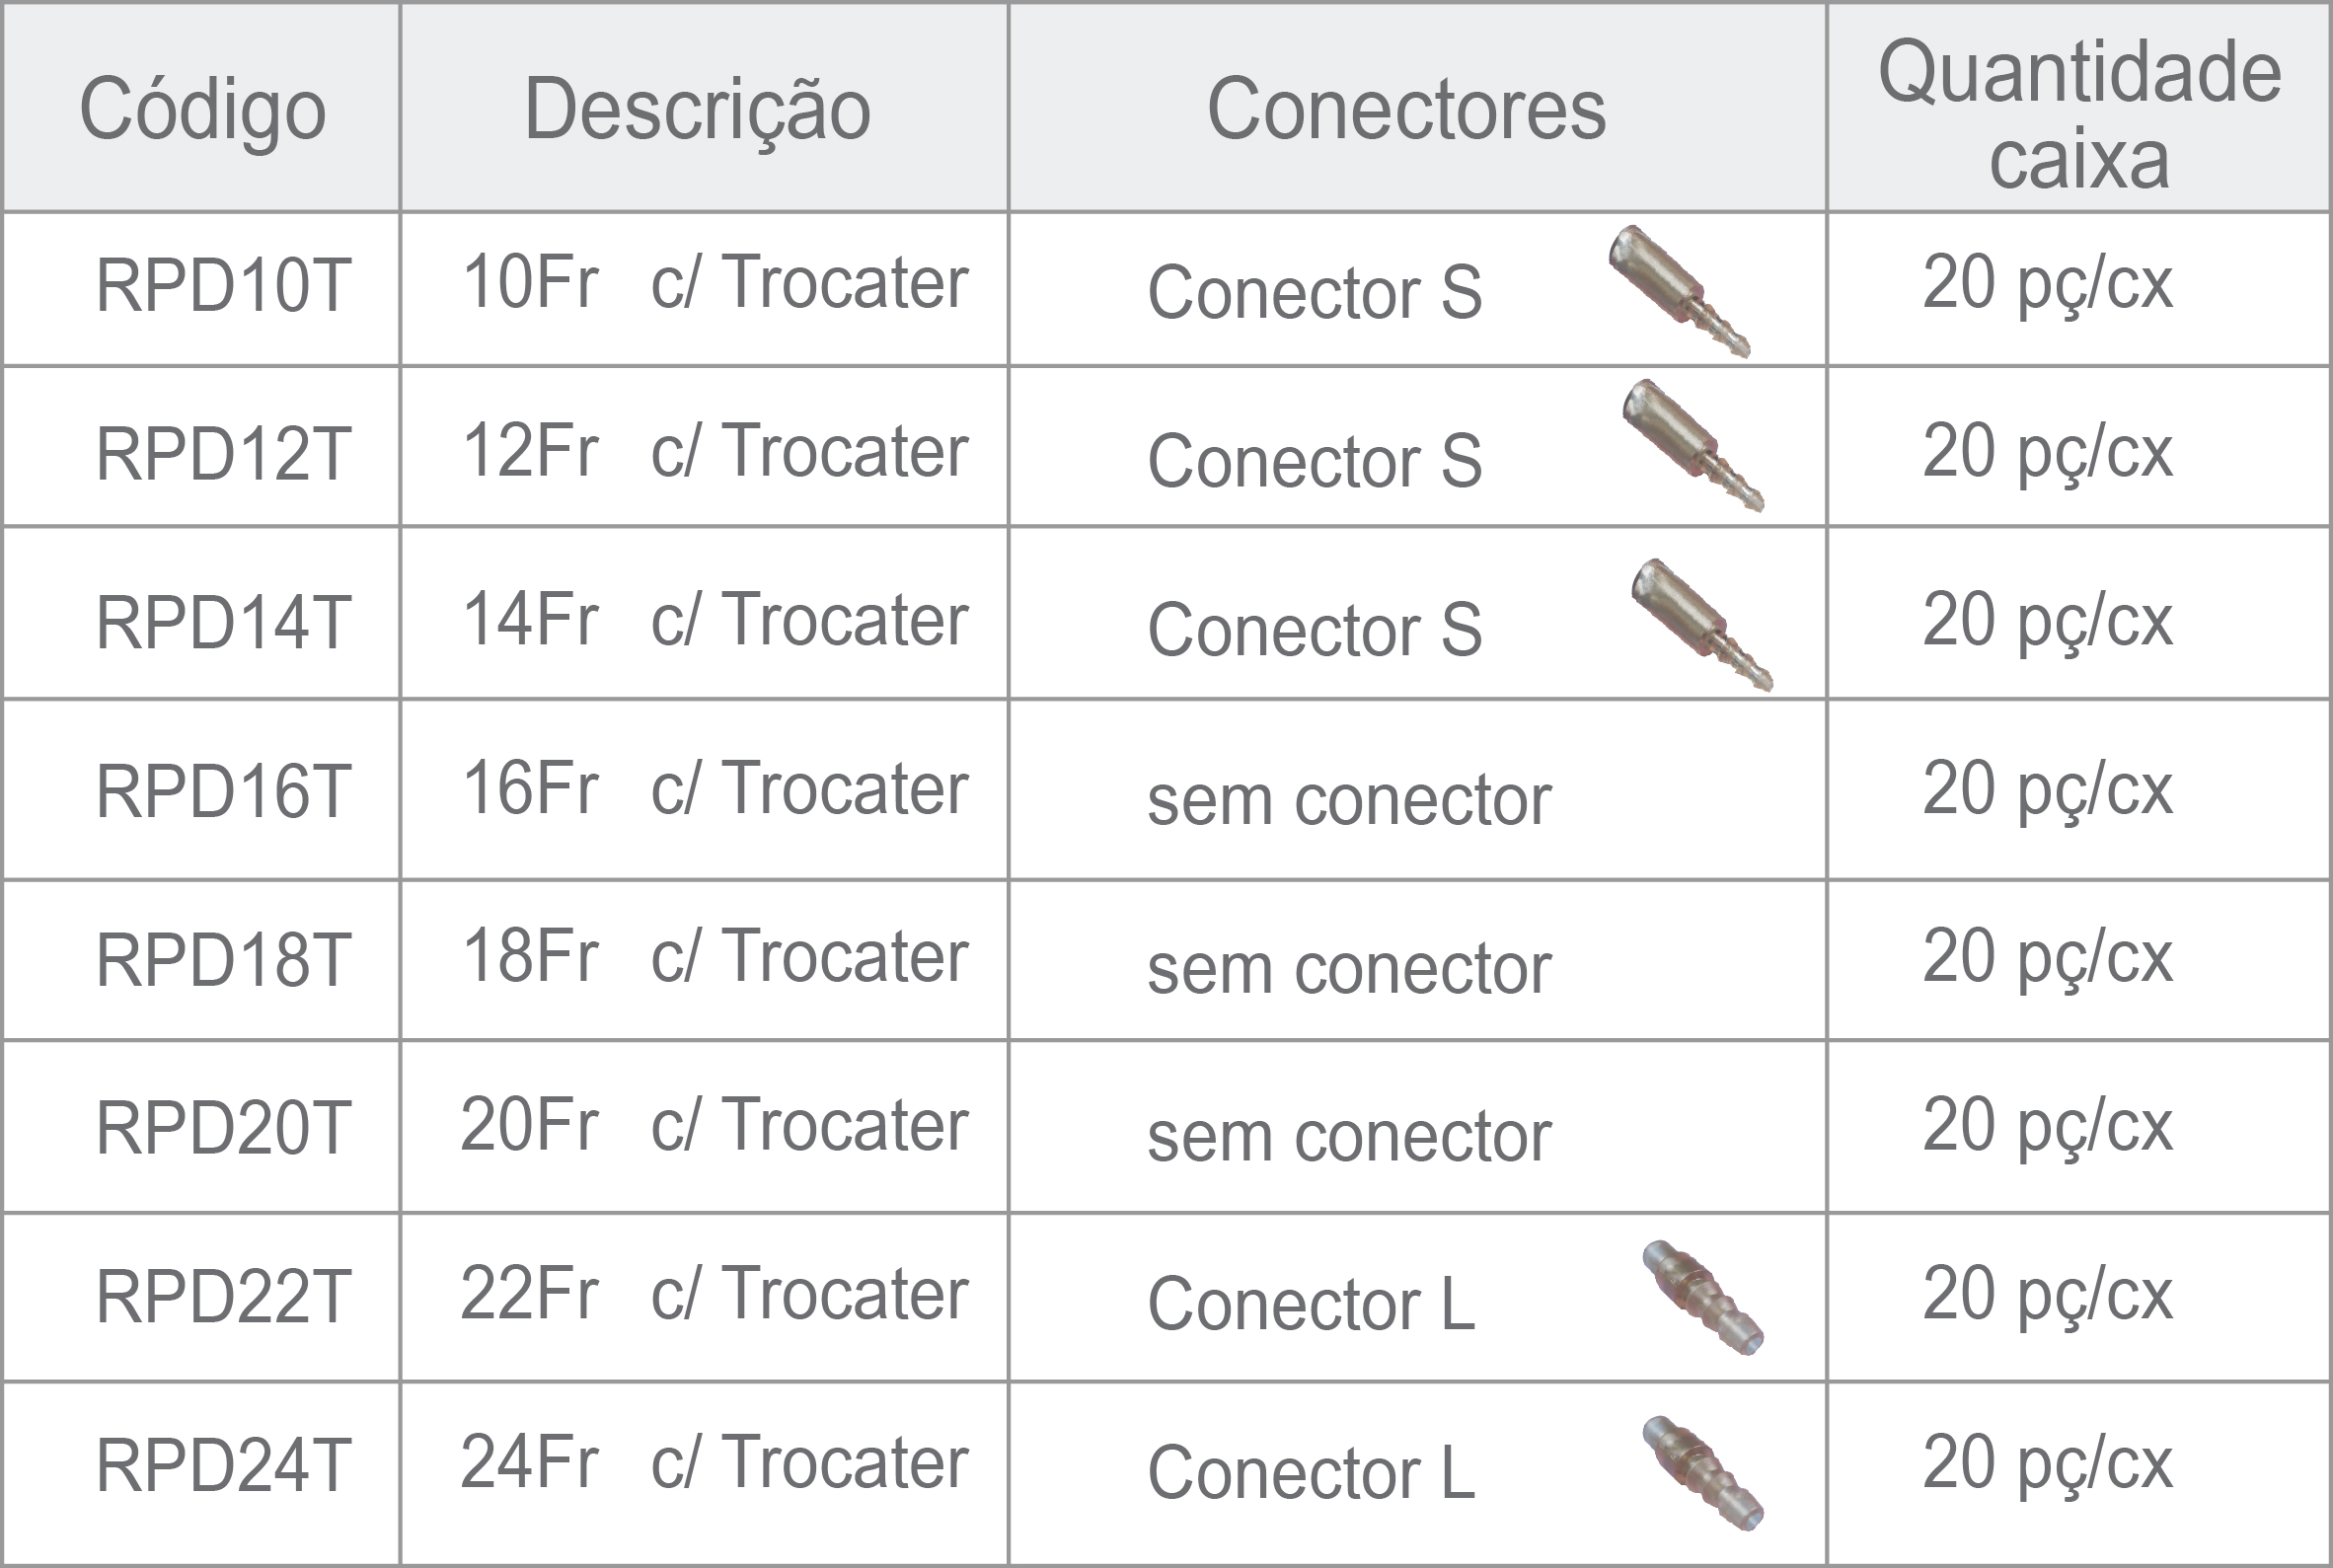Click the Conector S image in the RPD10T row

point(1679,291)
